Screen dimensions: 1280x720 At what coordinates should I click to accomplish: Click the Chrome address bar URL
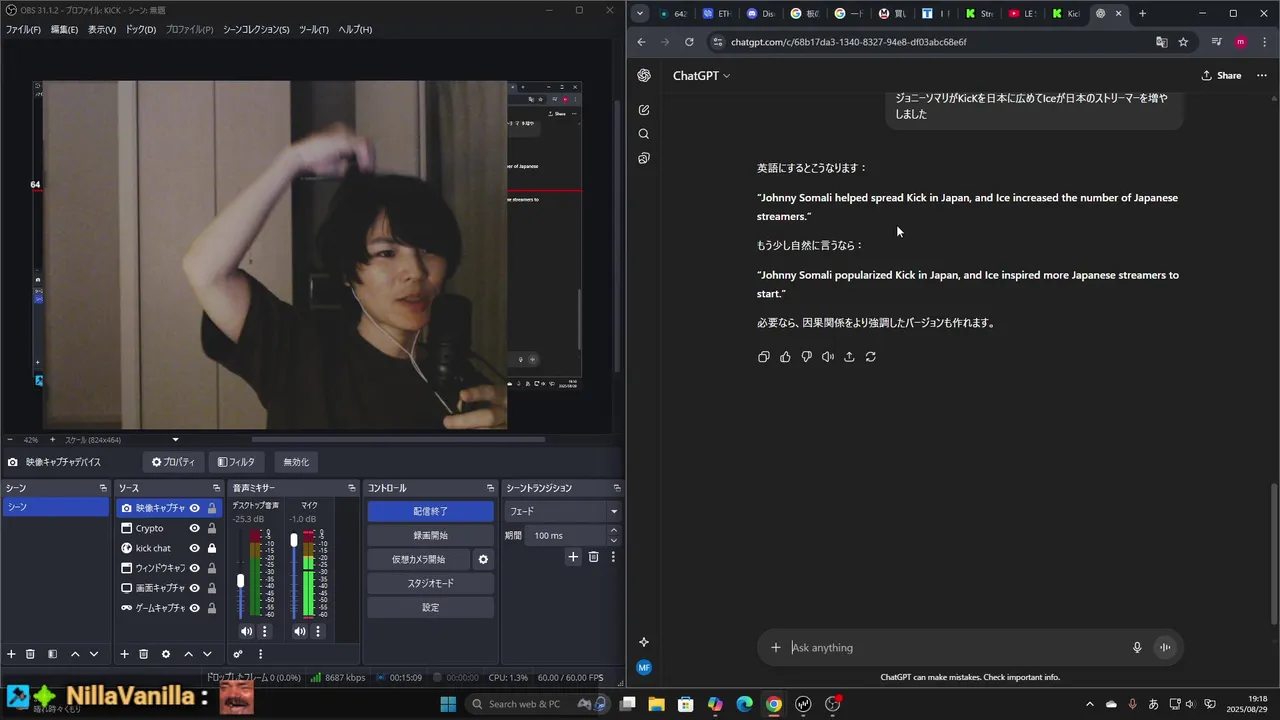[848, 42]
